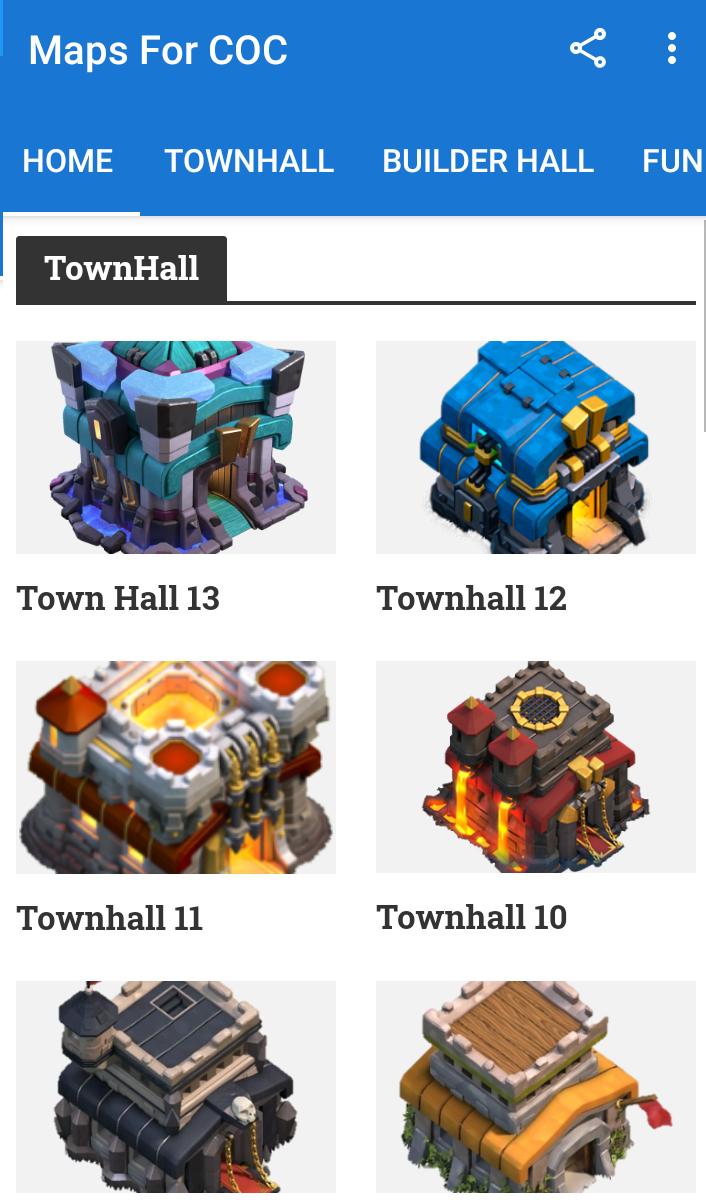This screenshot has width=706, height=1200.
Task: Click the Townhall 10 title link
Action: [472, 917]
